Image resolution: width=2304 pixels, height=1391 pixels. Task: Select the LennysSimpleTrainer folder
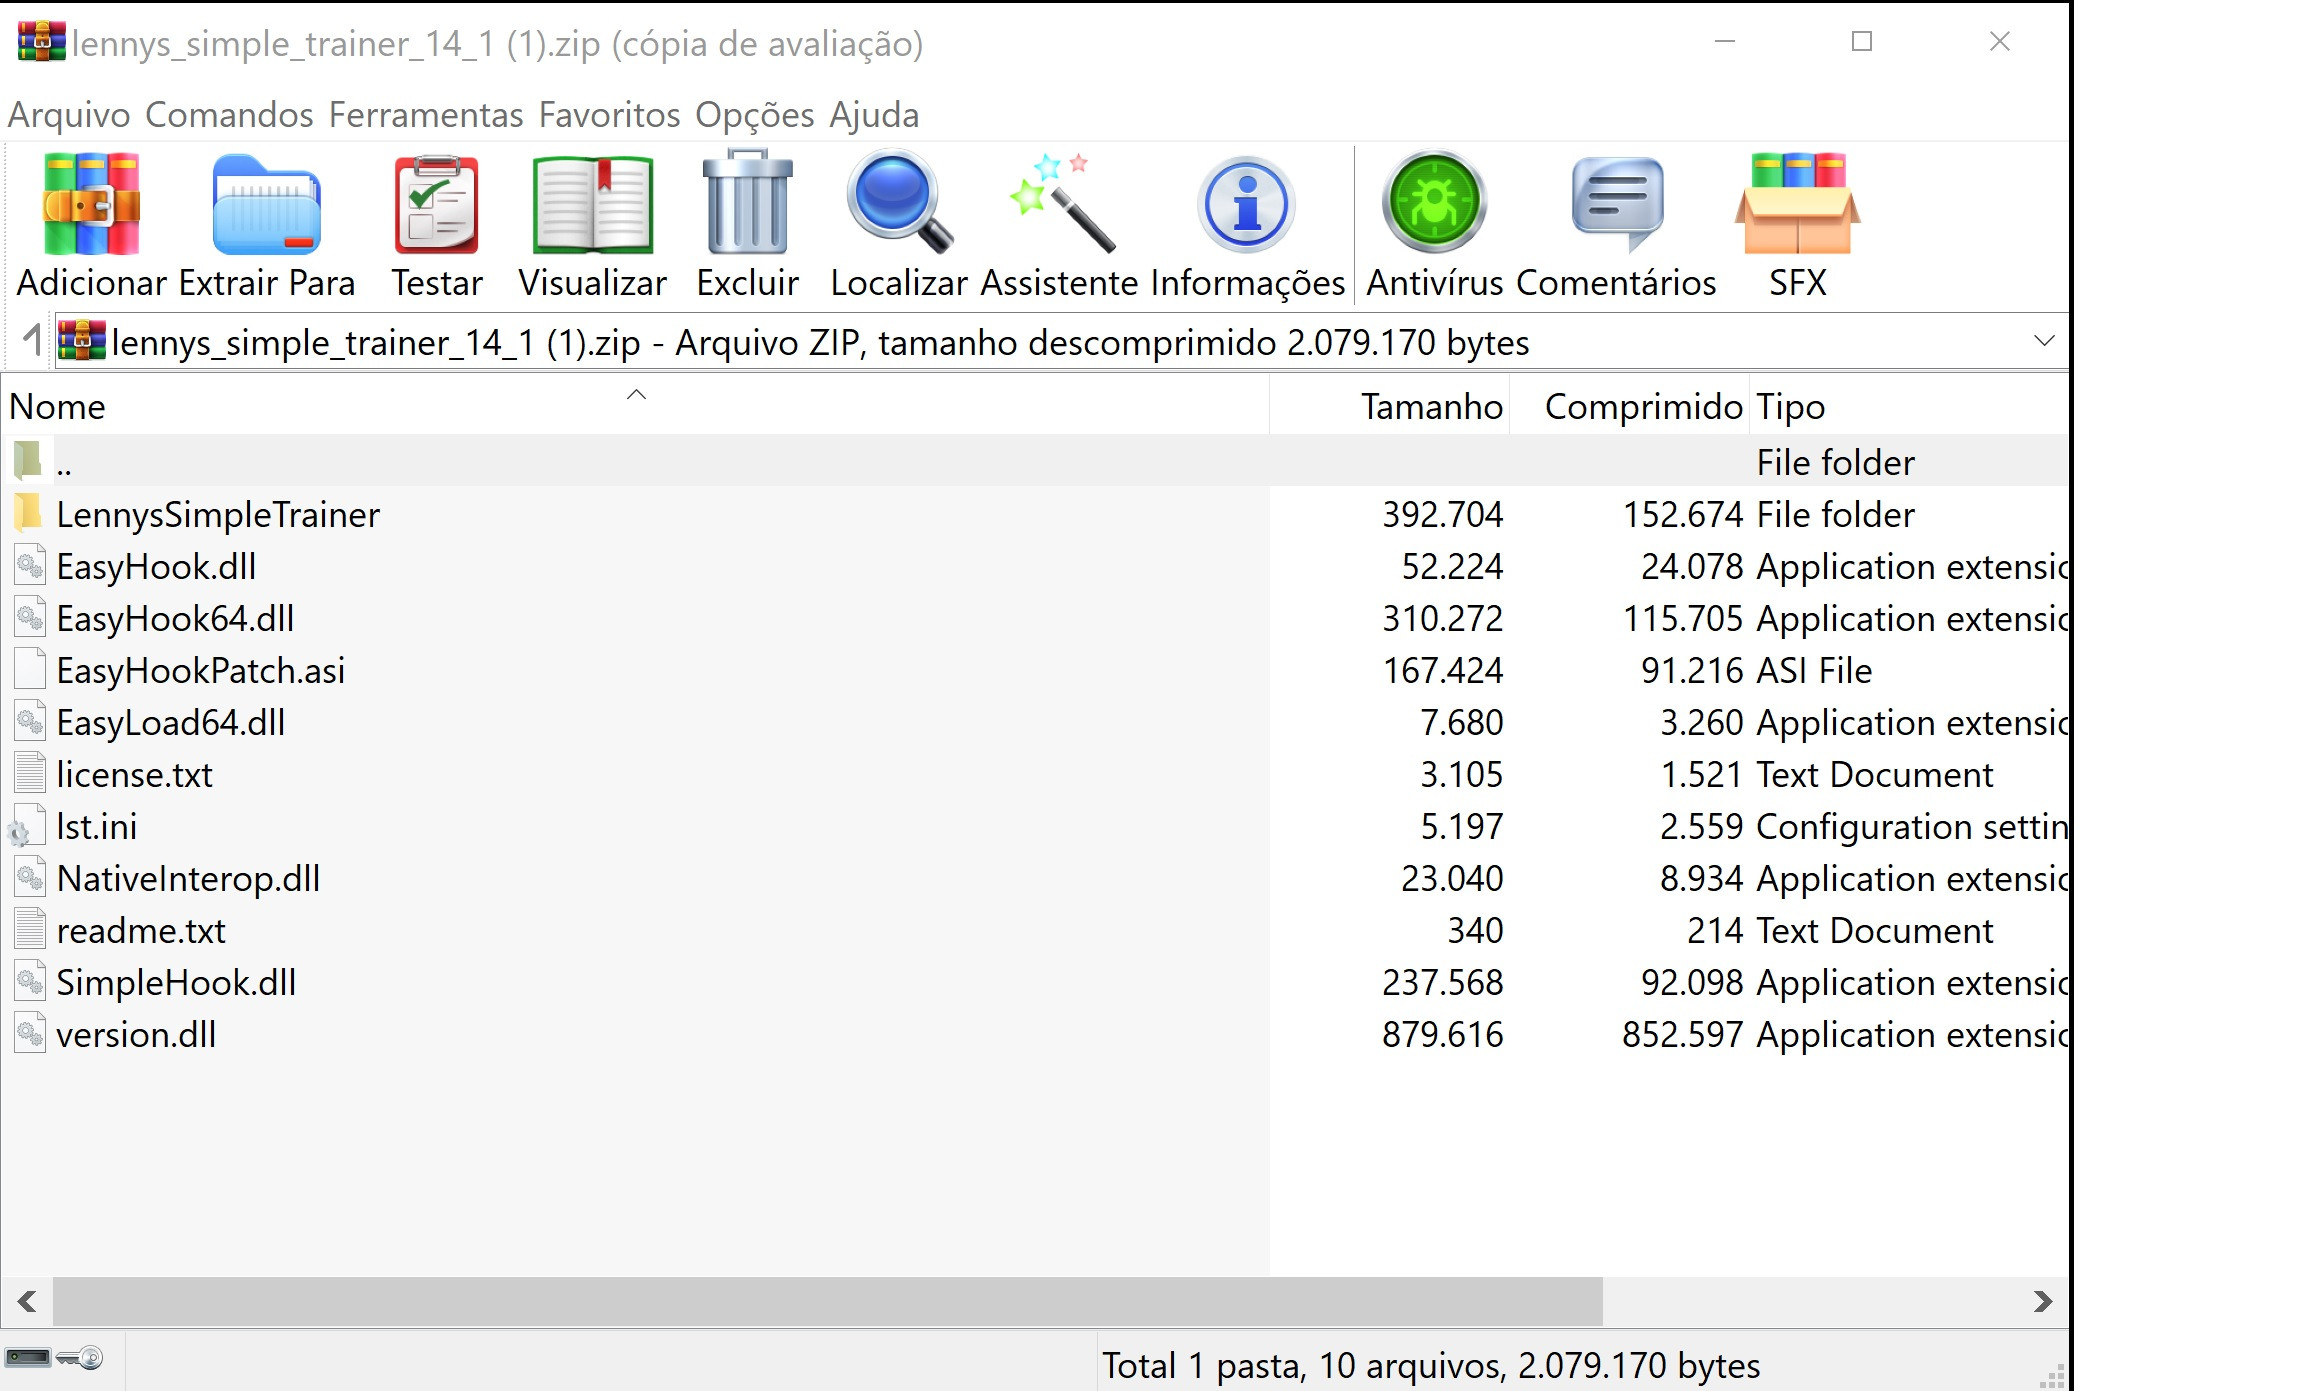click(x=218, y=515)
